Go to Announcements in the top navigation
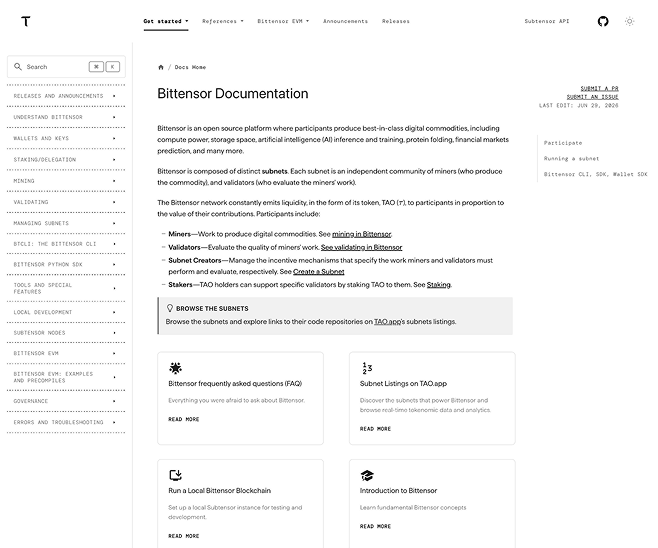 [x=345, y=21]
